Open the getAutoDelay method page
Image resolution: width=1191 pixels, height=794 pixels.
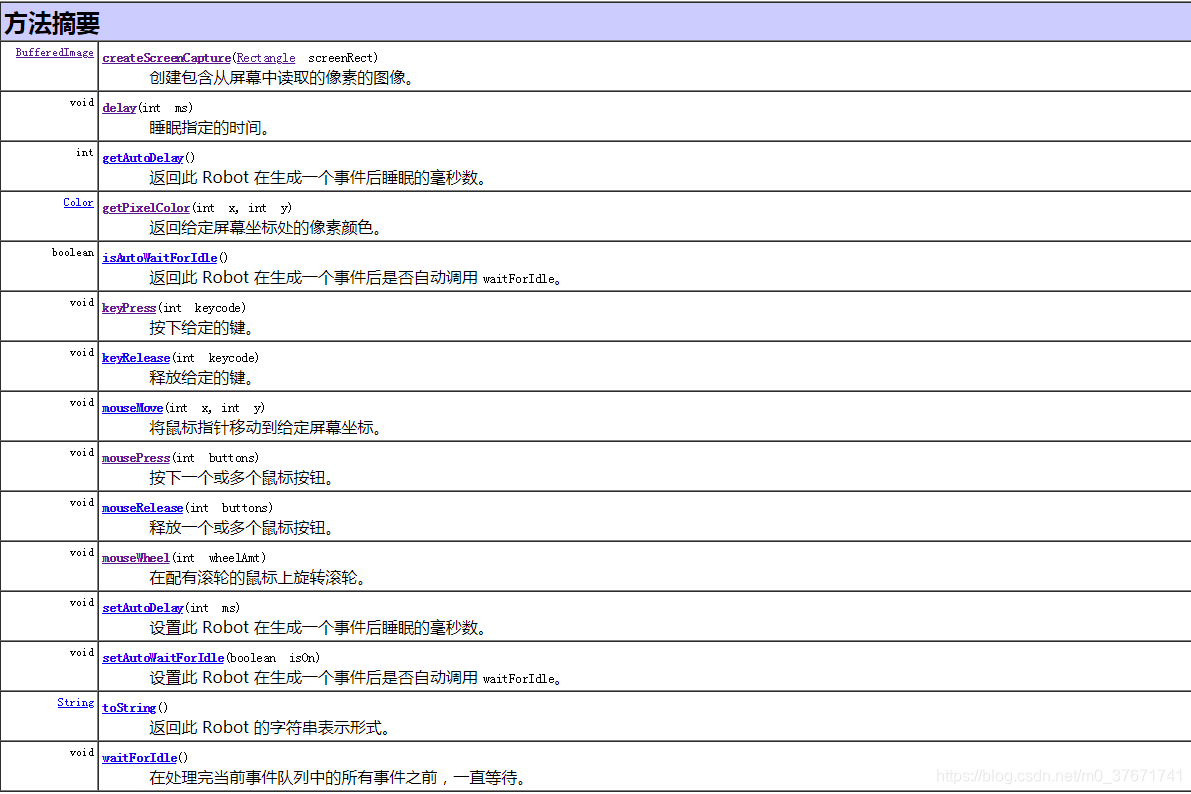142,157
